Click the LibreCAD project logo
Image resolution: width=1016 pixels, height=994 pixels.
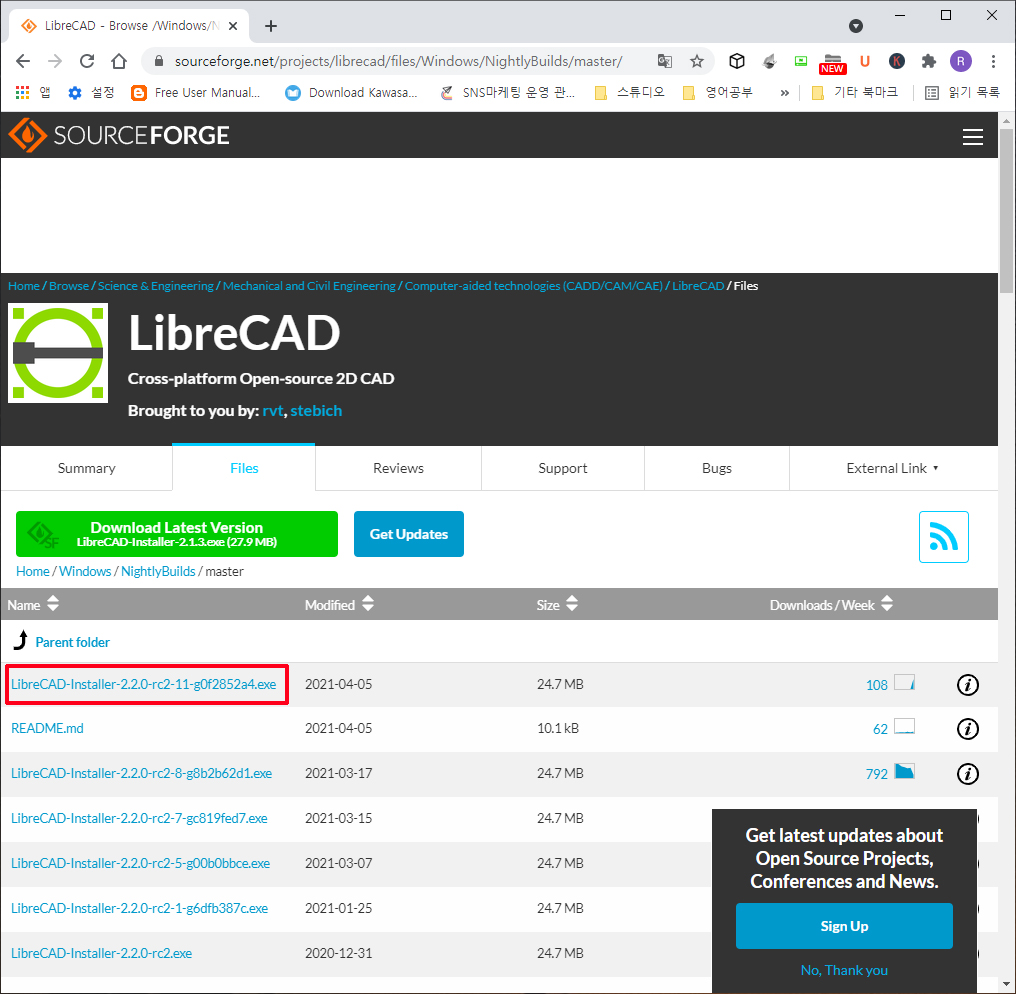coord(58,353)
